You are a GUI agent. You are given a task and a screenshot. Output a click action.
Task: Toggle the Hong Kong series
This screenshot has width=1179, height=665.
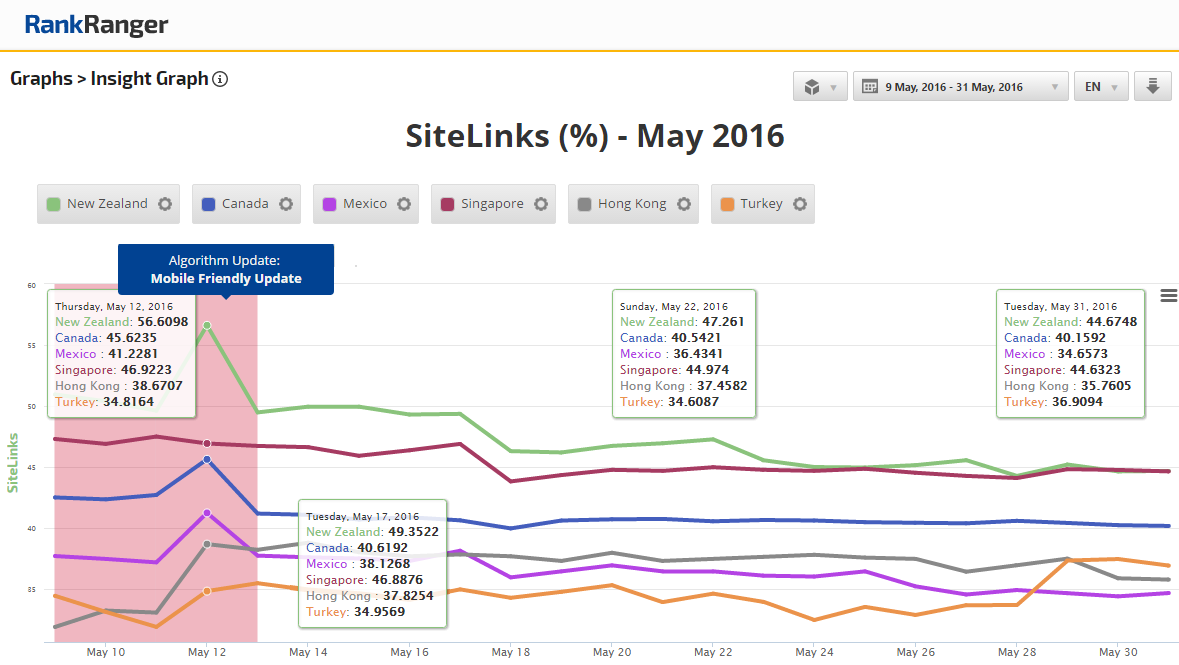tap(633, 204)
